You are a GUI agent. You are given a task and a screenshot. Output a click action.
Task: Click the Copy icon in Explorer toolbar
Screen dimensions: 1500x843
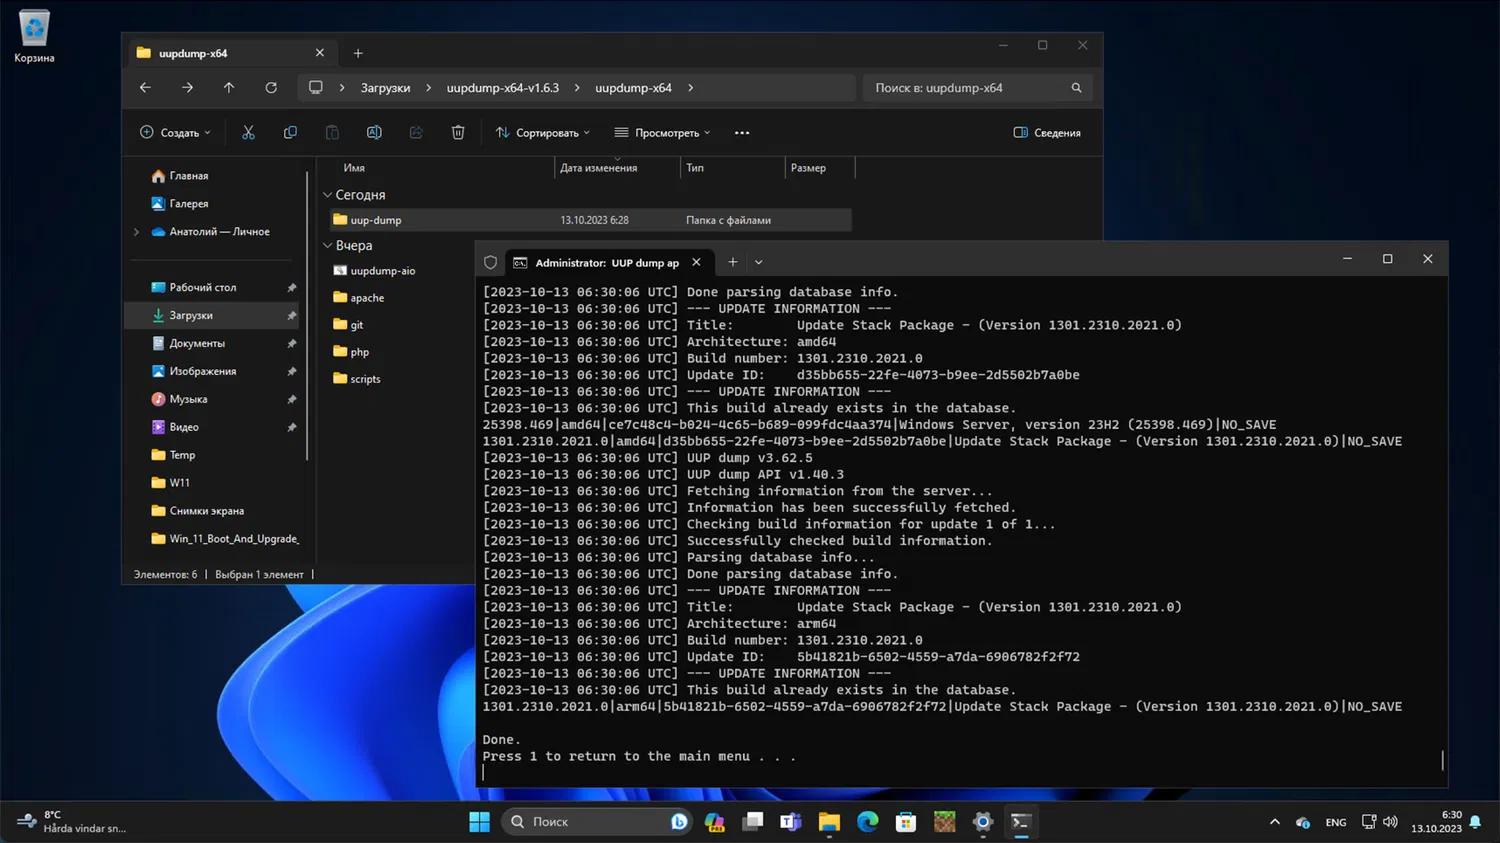coord(290,133)
